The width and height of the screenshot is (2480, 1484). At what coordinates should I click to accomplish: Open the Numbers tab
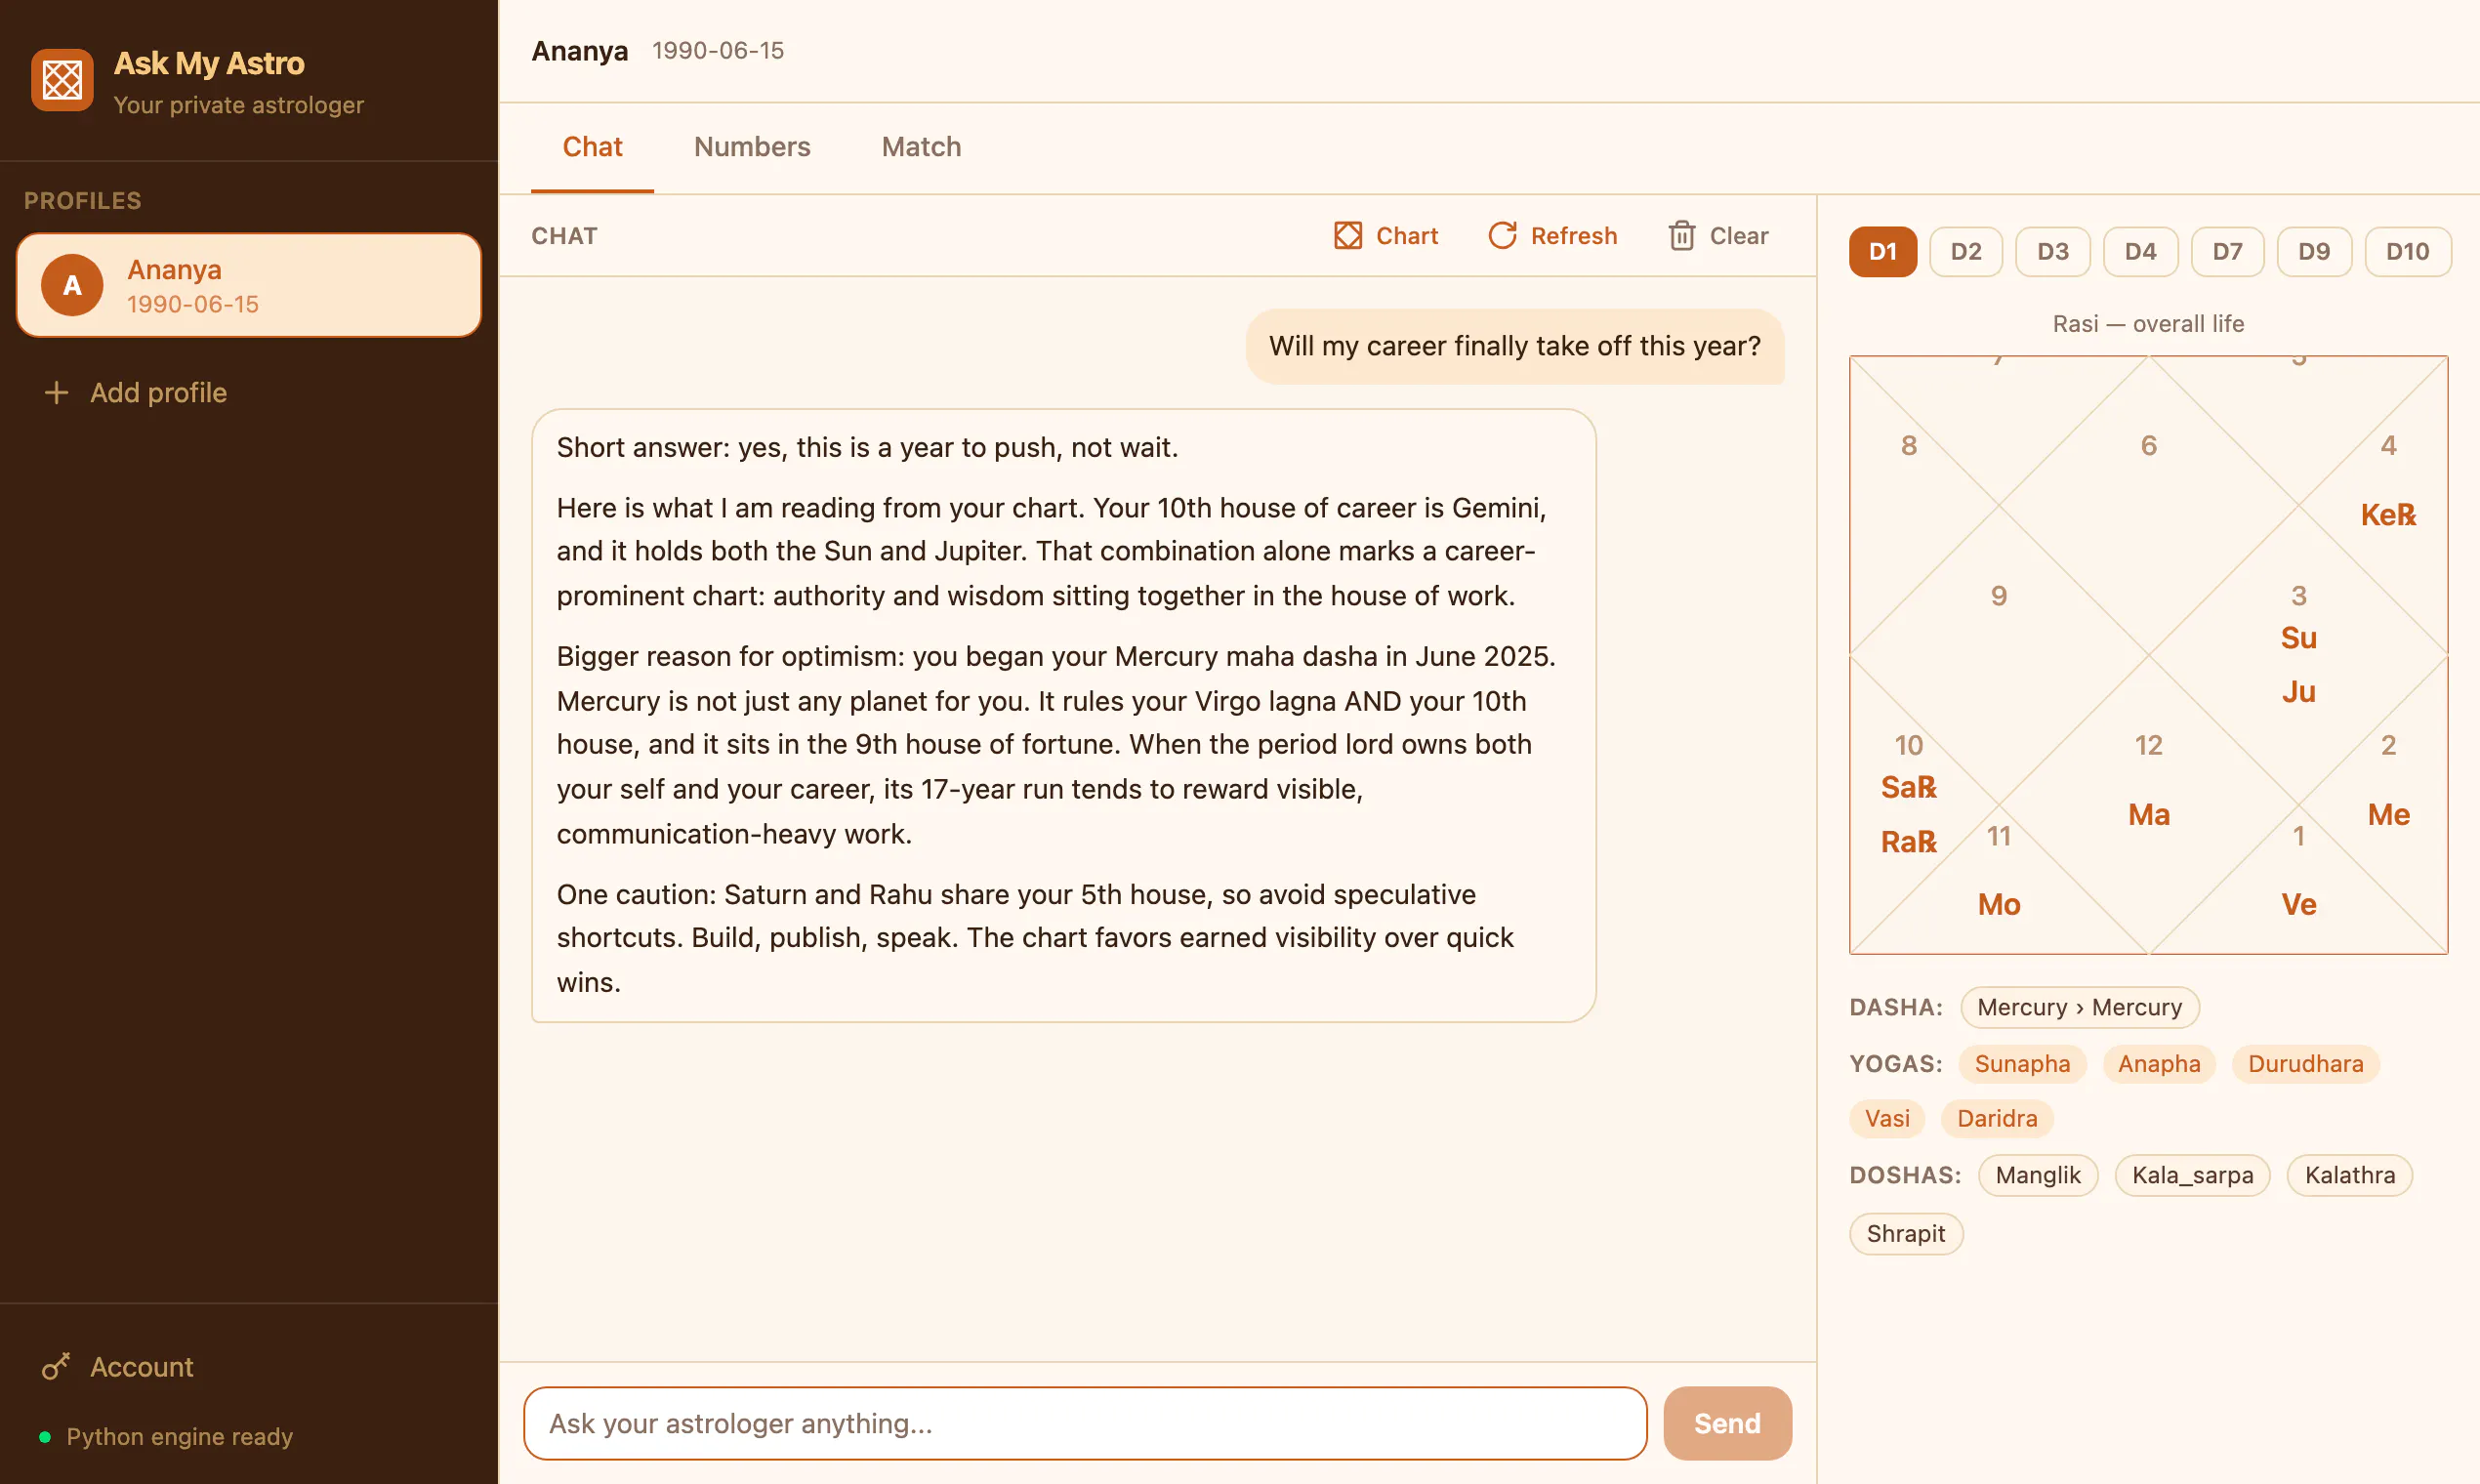752,147
